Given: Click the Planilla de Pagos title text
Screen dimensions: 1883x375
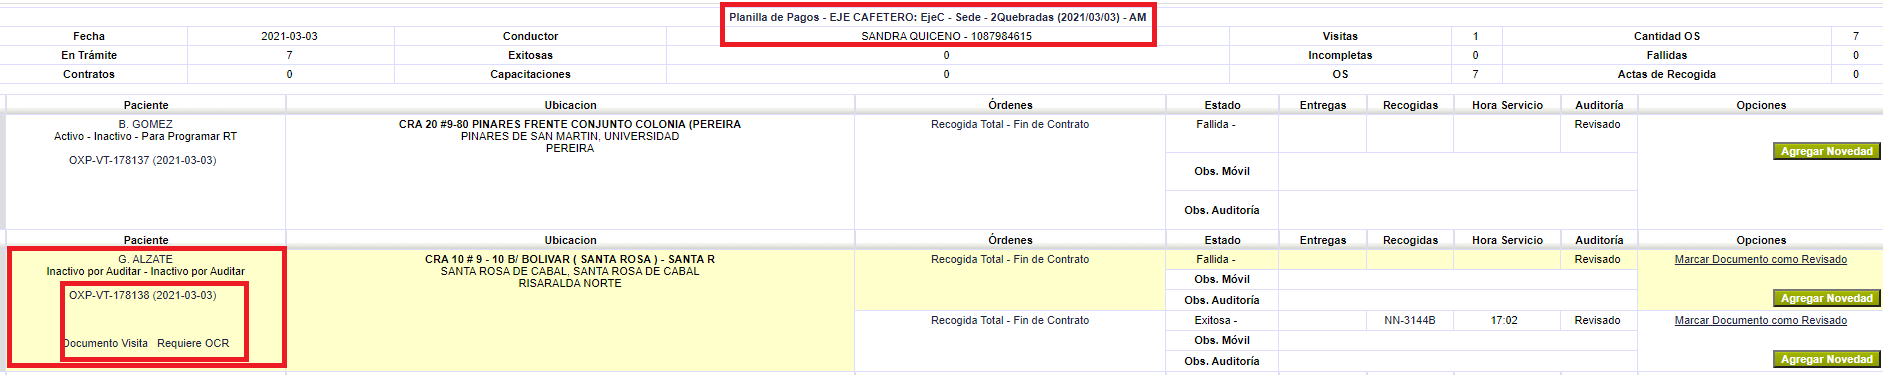Looking at the screenshot, I should (x=937, y=17).
